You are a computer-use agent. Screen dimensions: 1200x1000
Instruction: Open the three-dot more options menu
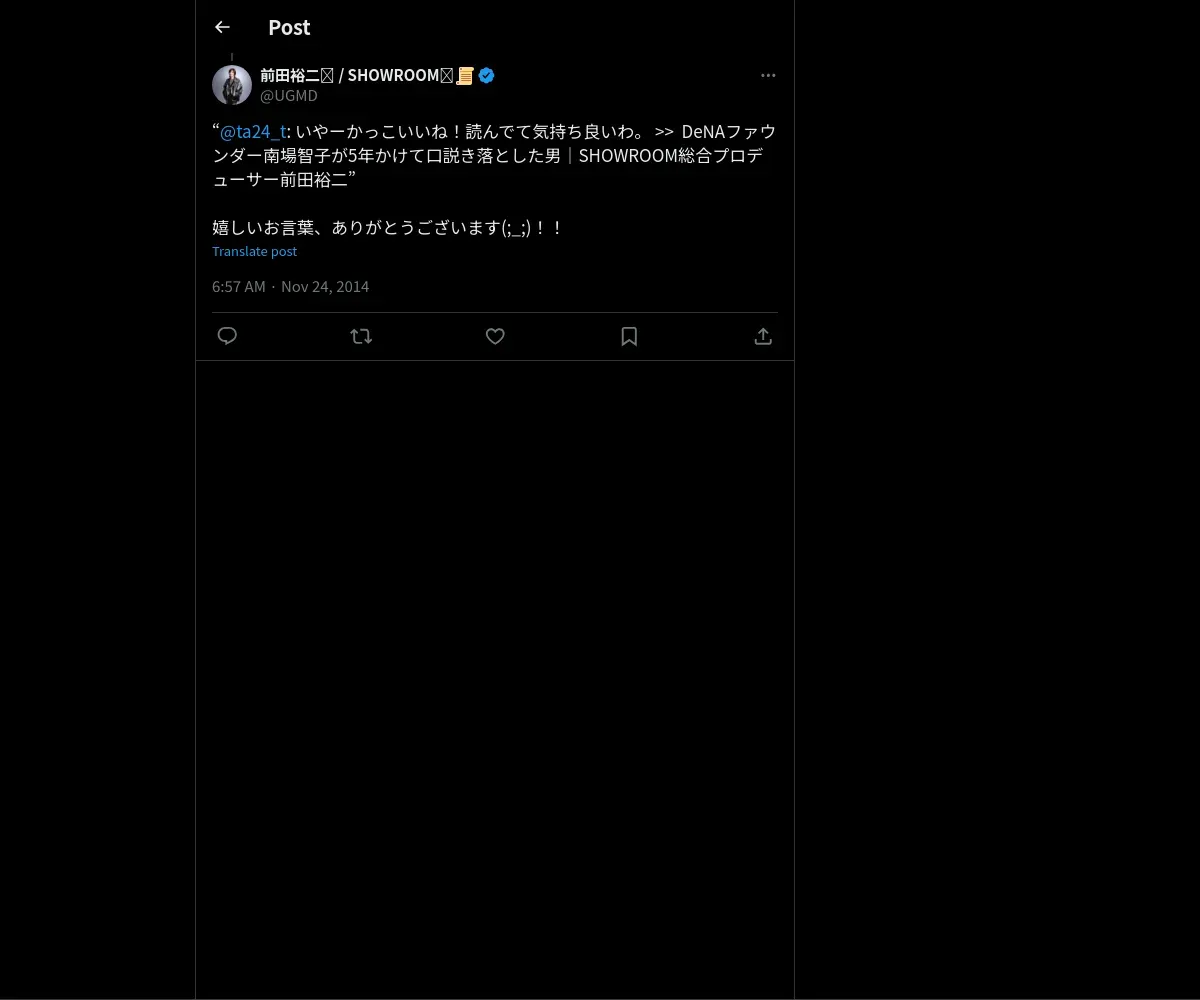(x=768, y=75)
